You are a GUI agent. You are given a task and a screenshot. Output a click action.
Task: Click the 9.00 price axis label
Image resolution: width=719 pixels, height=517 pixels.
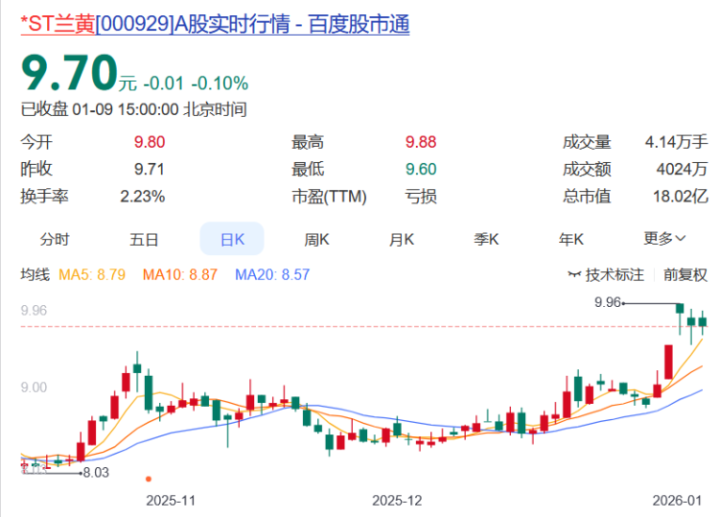tap(33, 388)
